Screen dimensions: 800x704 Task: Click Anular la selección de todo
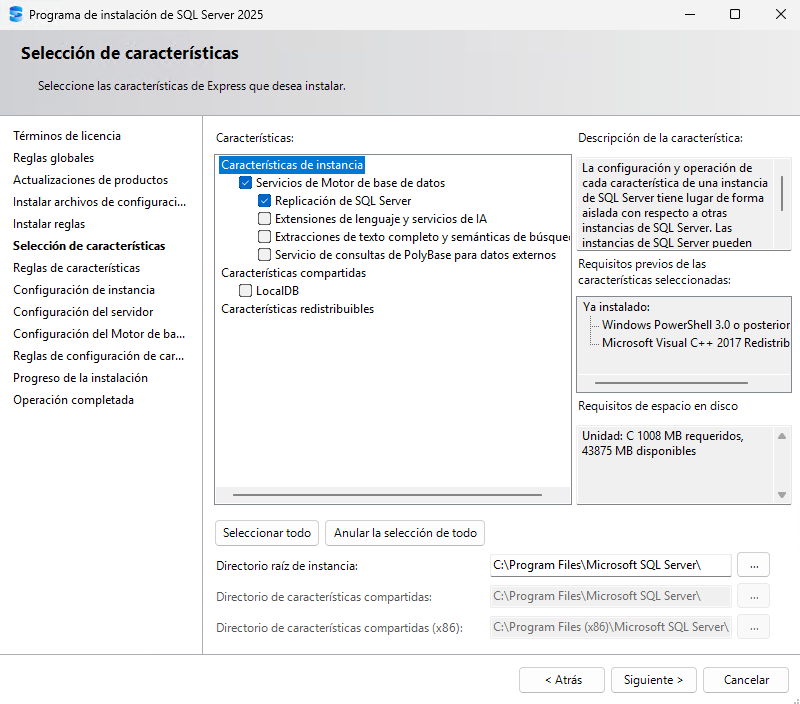(405, 533)
